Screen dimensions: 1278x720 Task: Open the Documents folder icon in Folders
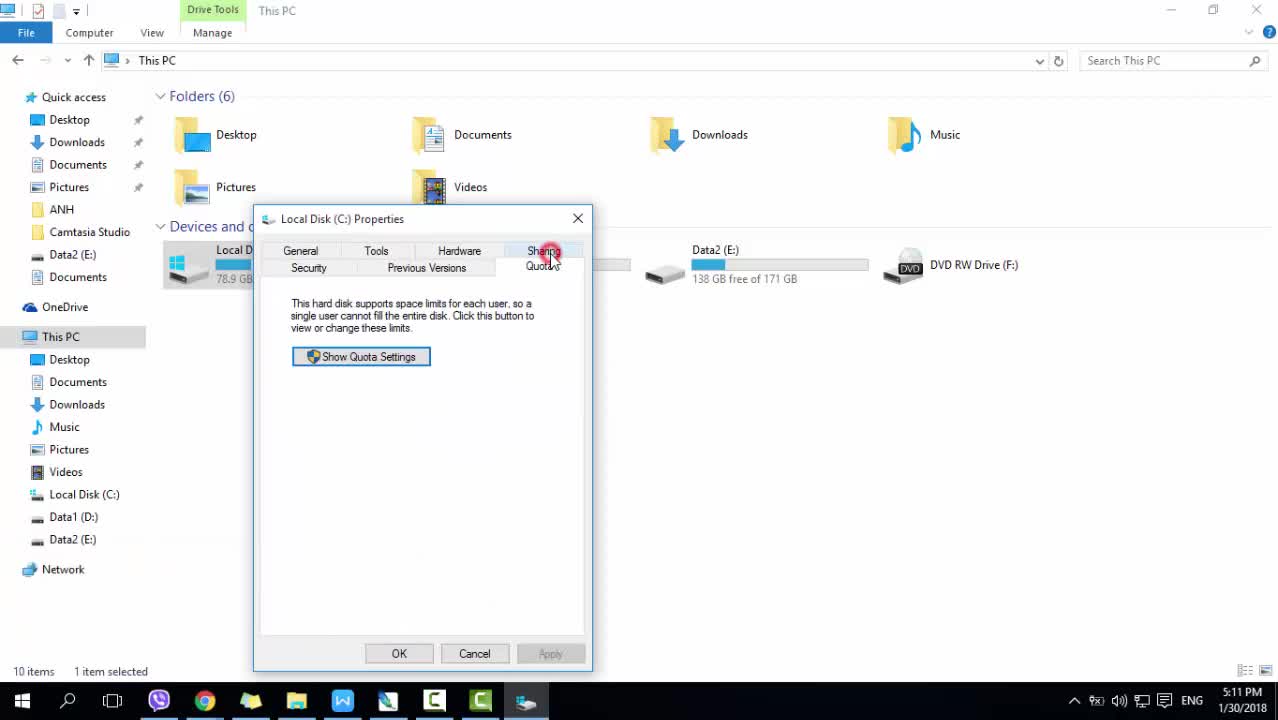click(430, 135)
